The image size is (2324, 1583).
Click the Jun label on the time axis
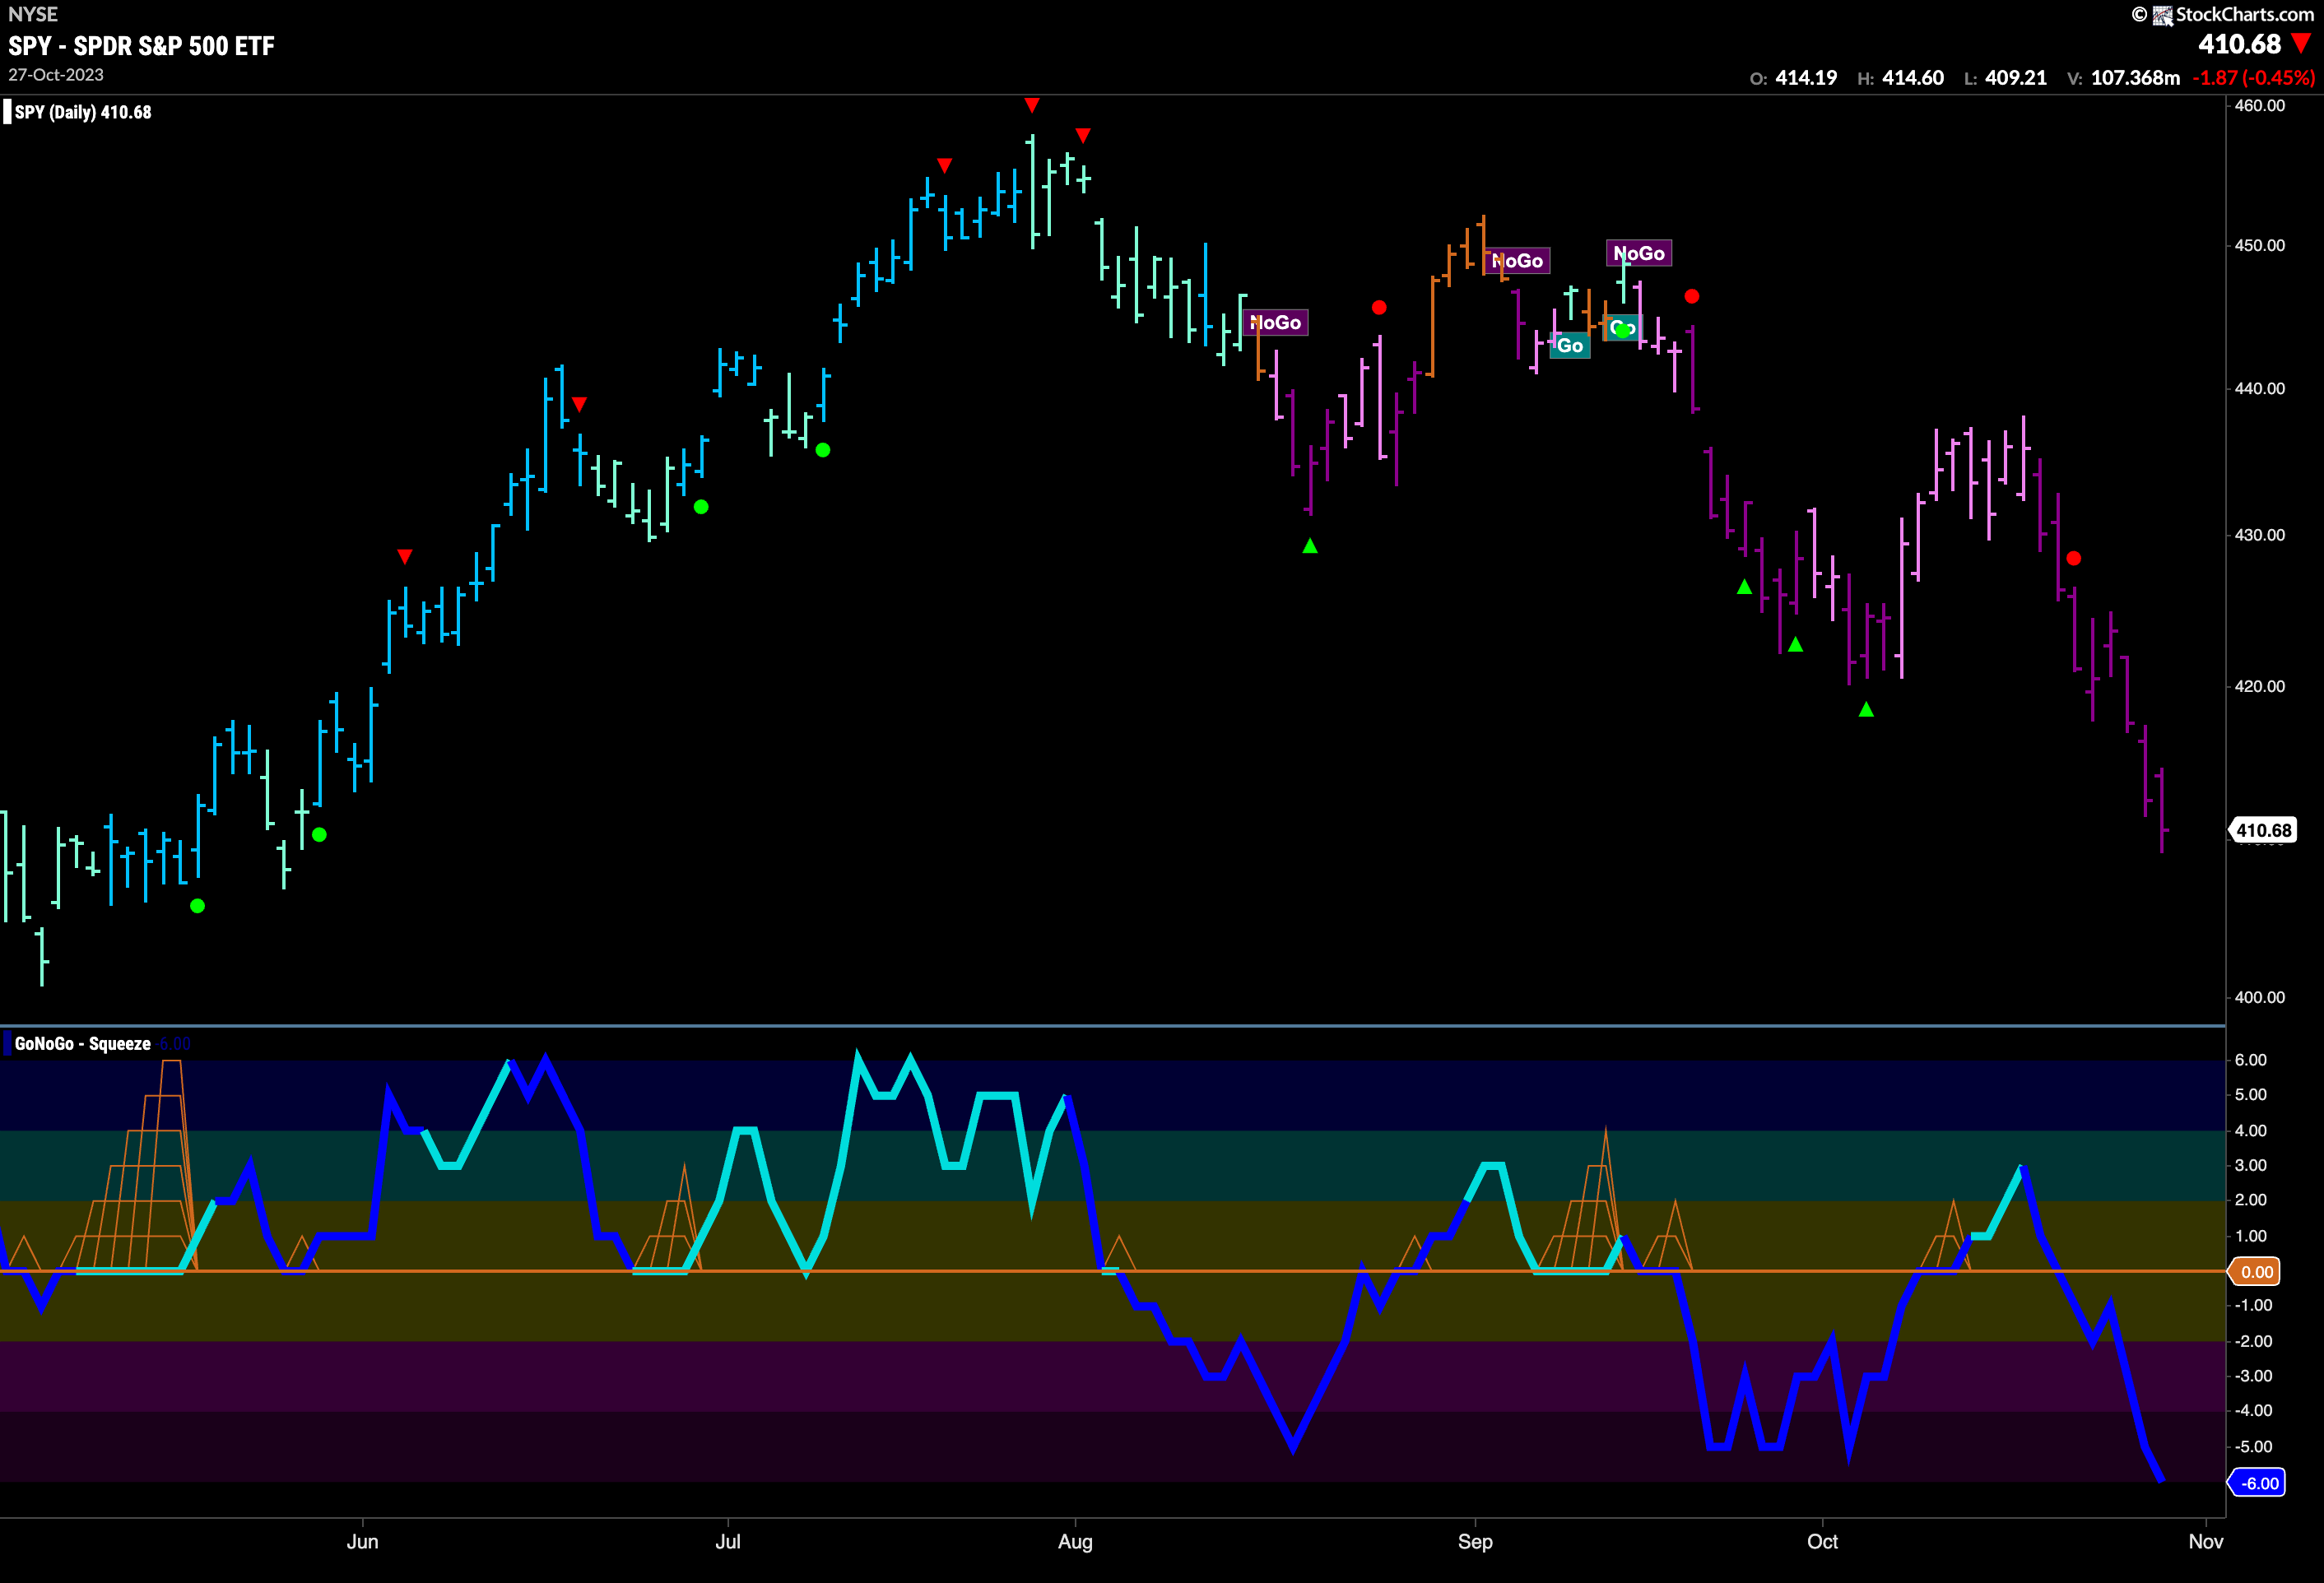[362, 1541]
